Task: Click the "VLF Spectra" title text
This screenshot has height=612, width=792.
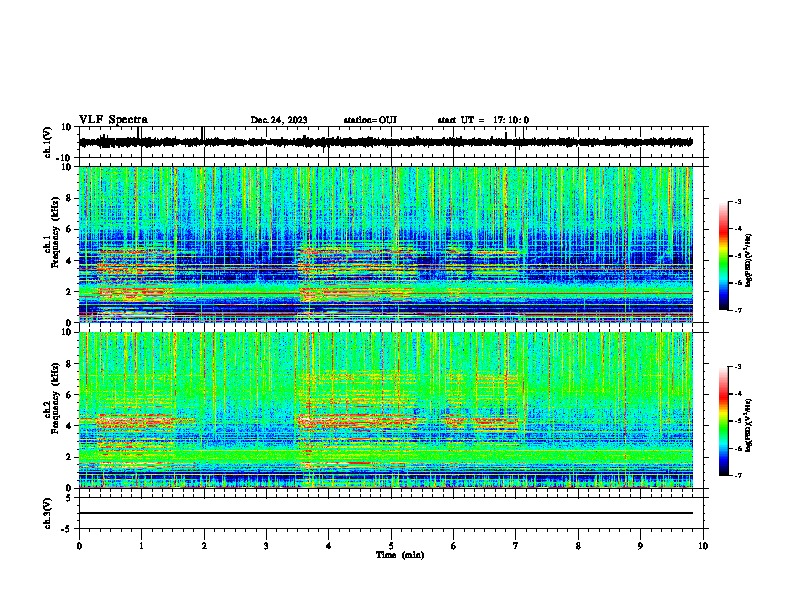Action: pyautogui.click(x=113, y=120)
